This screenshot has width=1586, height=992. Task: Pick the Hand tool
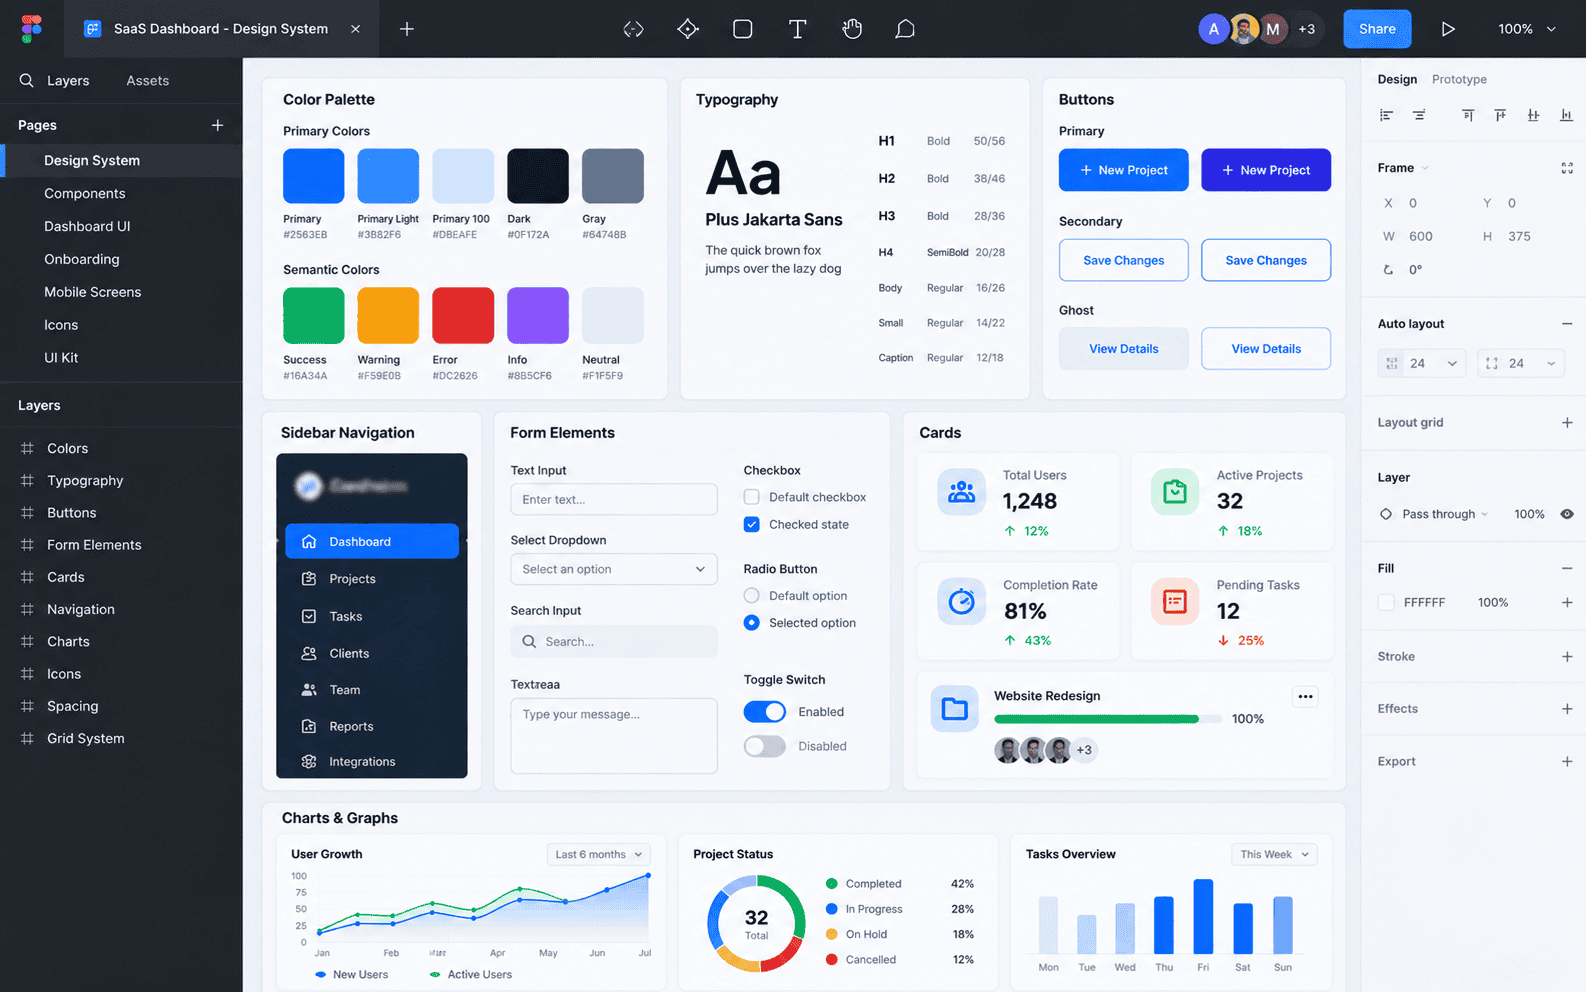coord(852,29)
